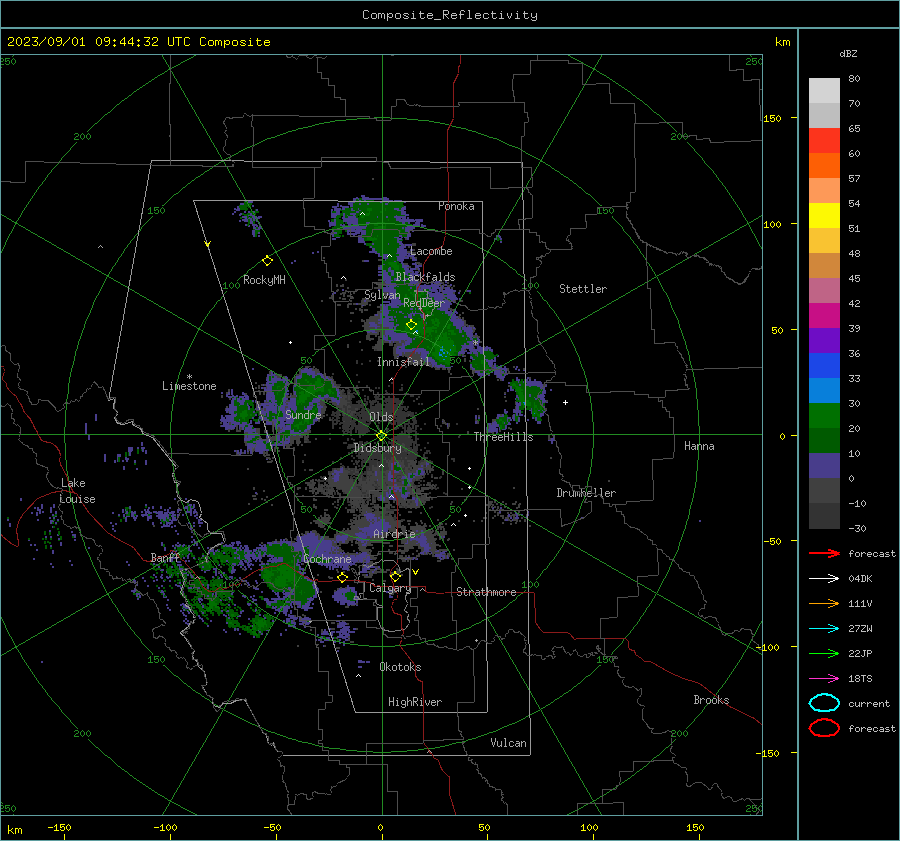Image resolution: width=900 pixels, height=841 pixels.
Task: Select the 54 dBZ yellow color swatch
Action: click(x=824, y=216)
